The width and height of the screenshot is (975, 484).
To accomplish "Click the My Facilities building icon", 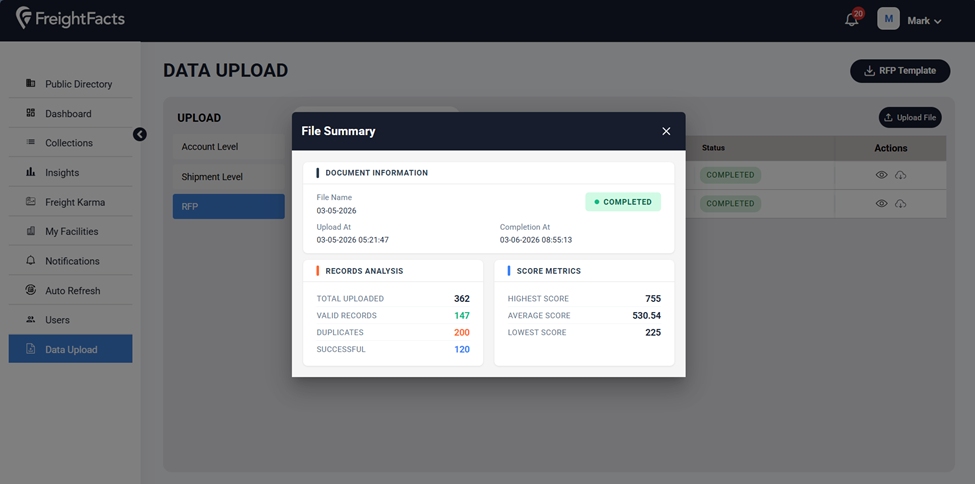I will 30,231.
